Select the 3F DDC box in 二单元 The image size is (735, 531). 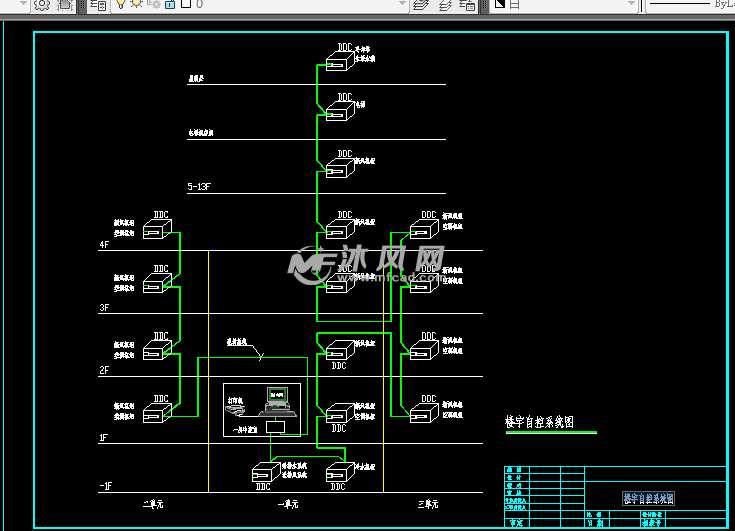(x=157, y=284)
